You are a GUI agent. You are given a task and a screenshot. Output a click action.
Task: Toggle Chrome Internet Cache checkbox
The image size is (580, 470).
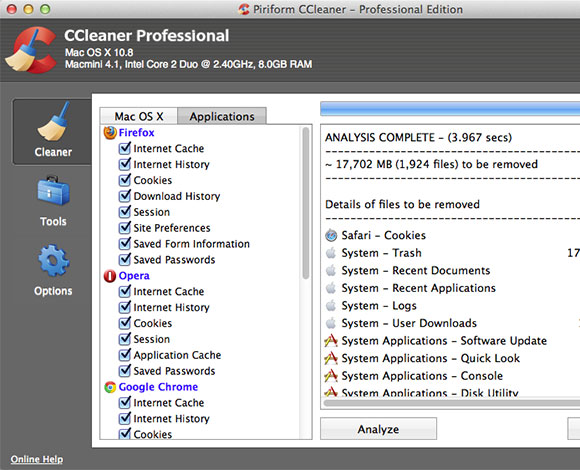pyautogui.click(x=125, y=403)
